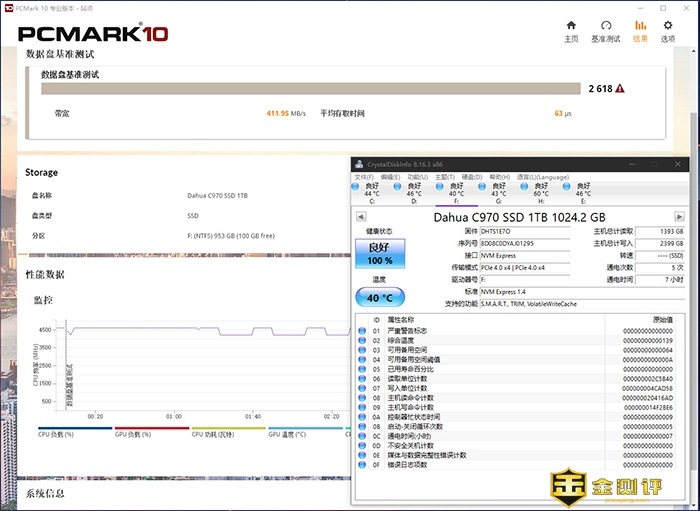Open 语言(L)(Language) menu
700x511 pixels.
pyautogui.click(x=543, y=177)
